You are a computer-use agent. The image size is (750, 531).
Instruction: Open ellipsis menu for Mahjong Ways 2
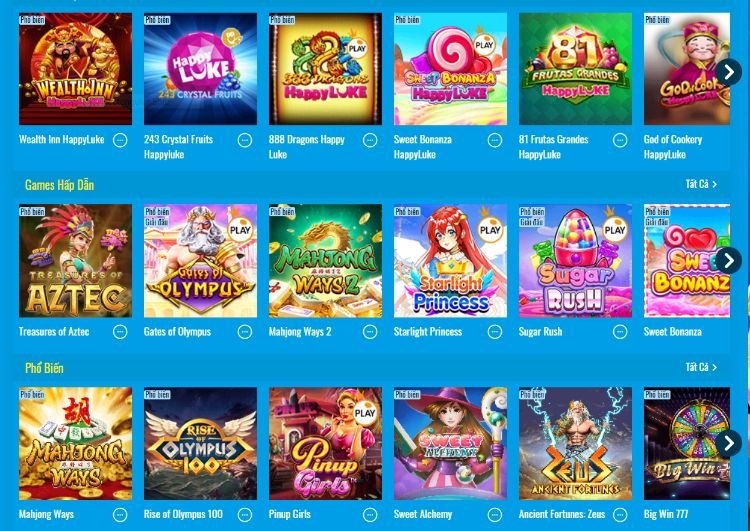tap(370, 332)
